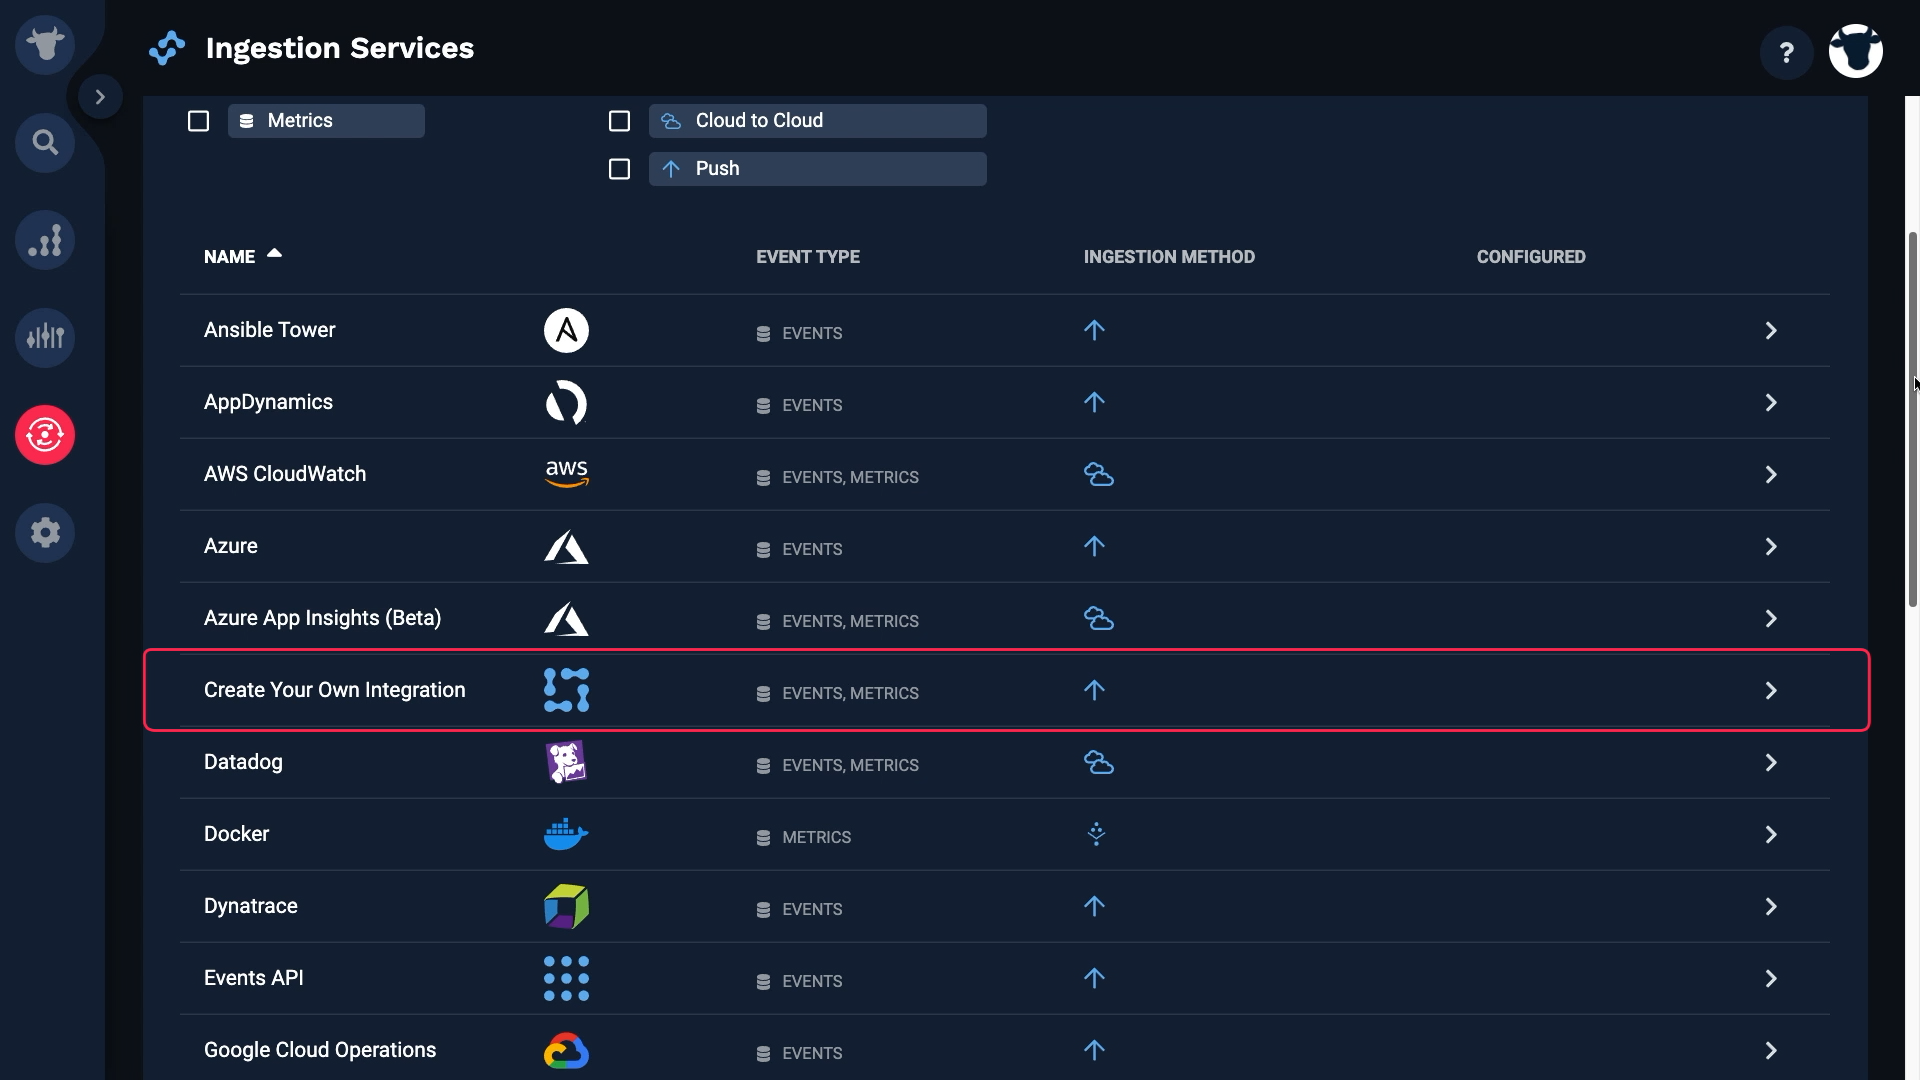Click the Google Cloud logo icon

[566, 1051]
